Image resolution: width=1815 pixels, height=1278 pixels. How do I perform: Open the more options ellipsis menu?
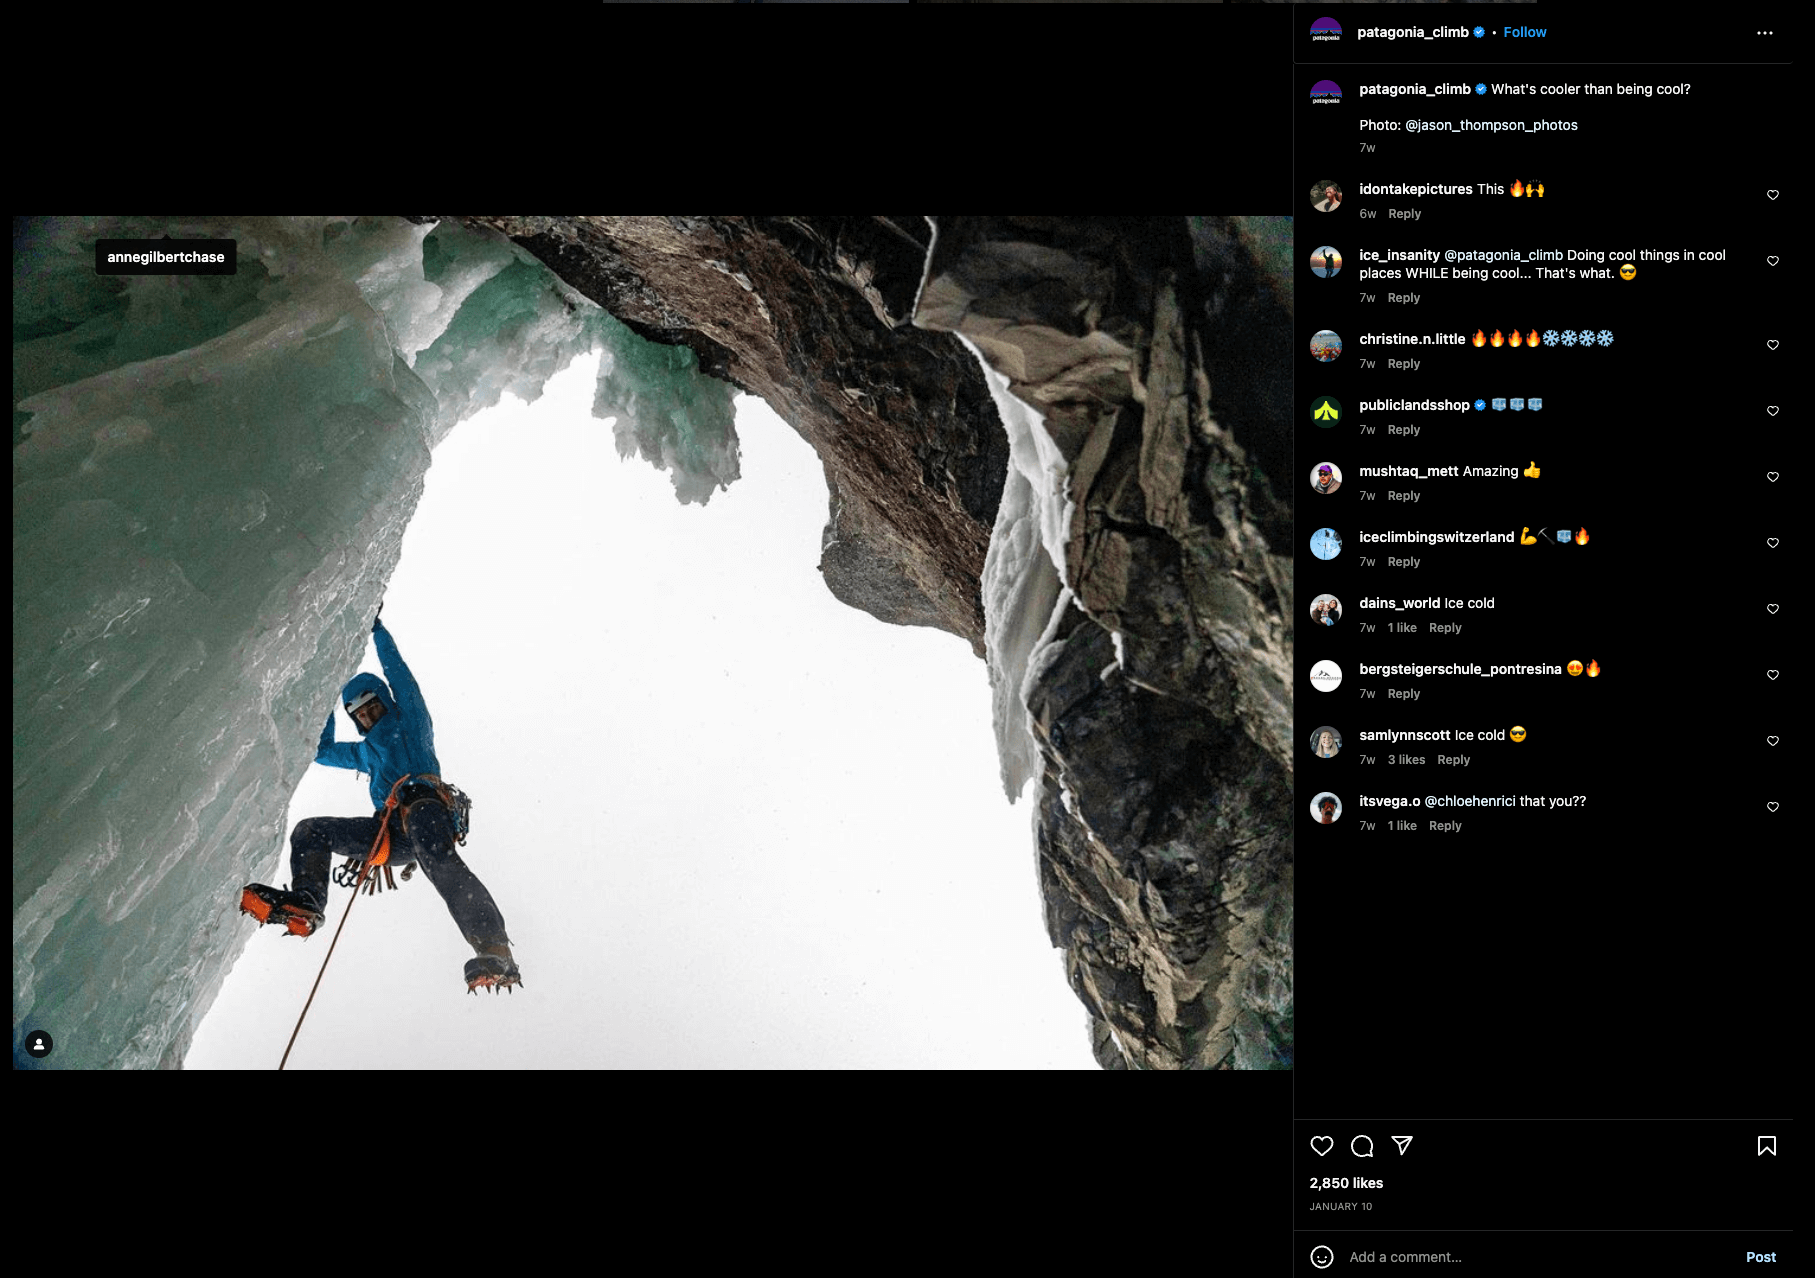click(1764, 33)
